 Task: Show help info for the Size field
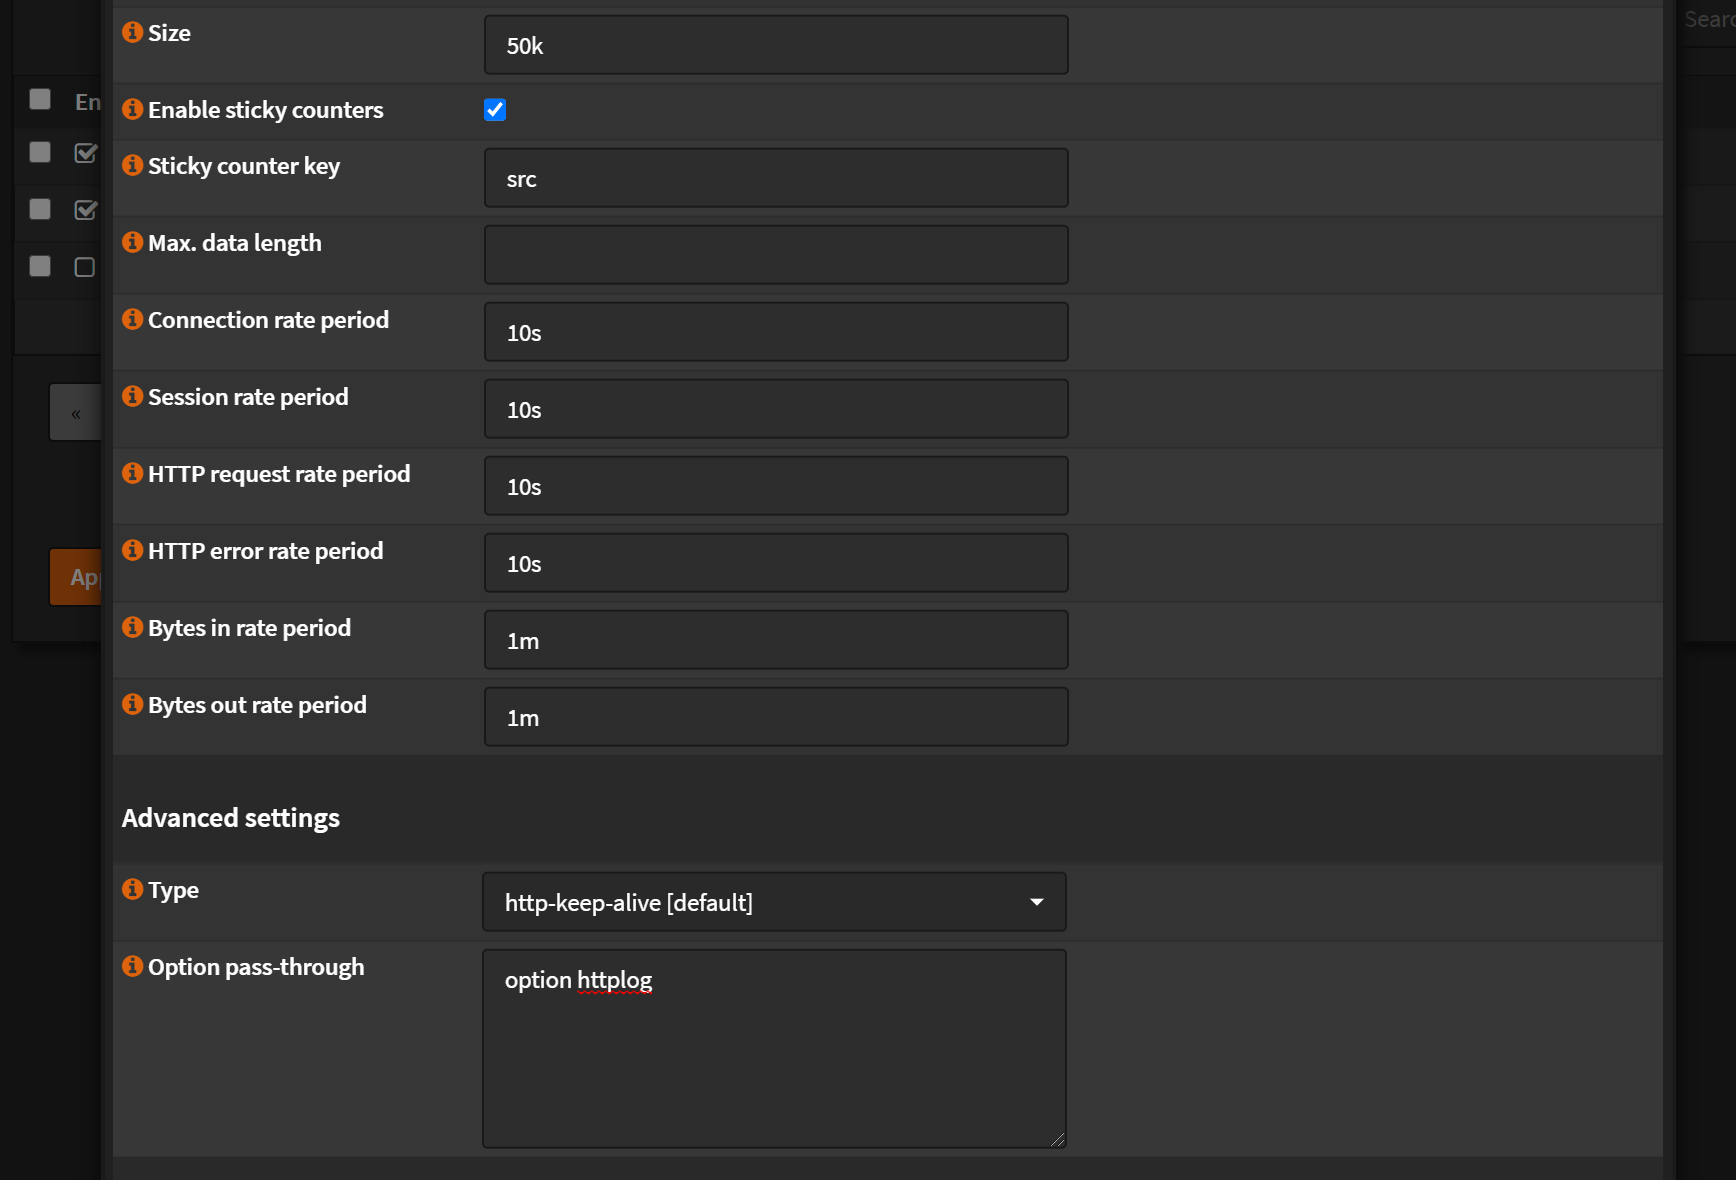(132, 32)
